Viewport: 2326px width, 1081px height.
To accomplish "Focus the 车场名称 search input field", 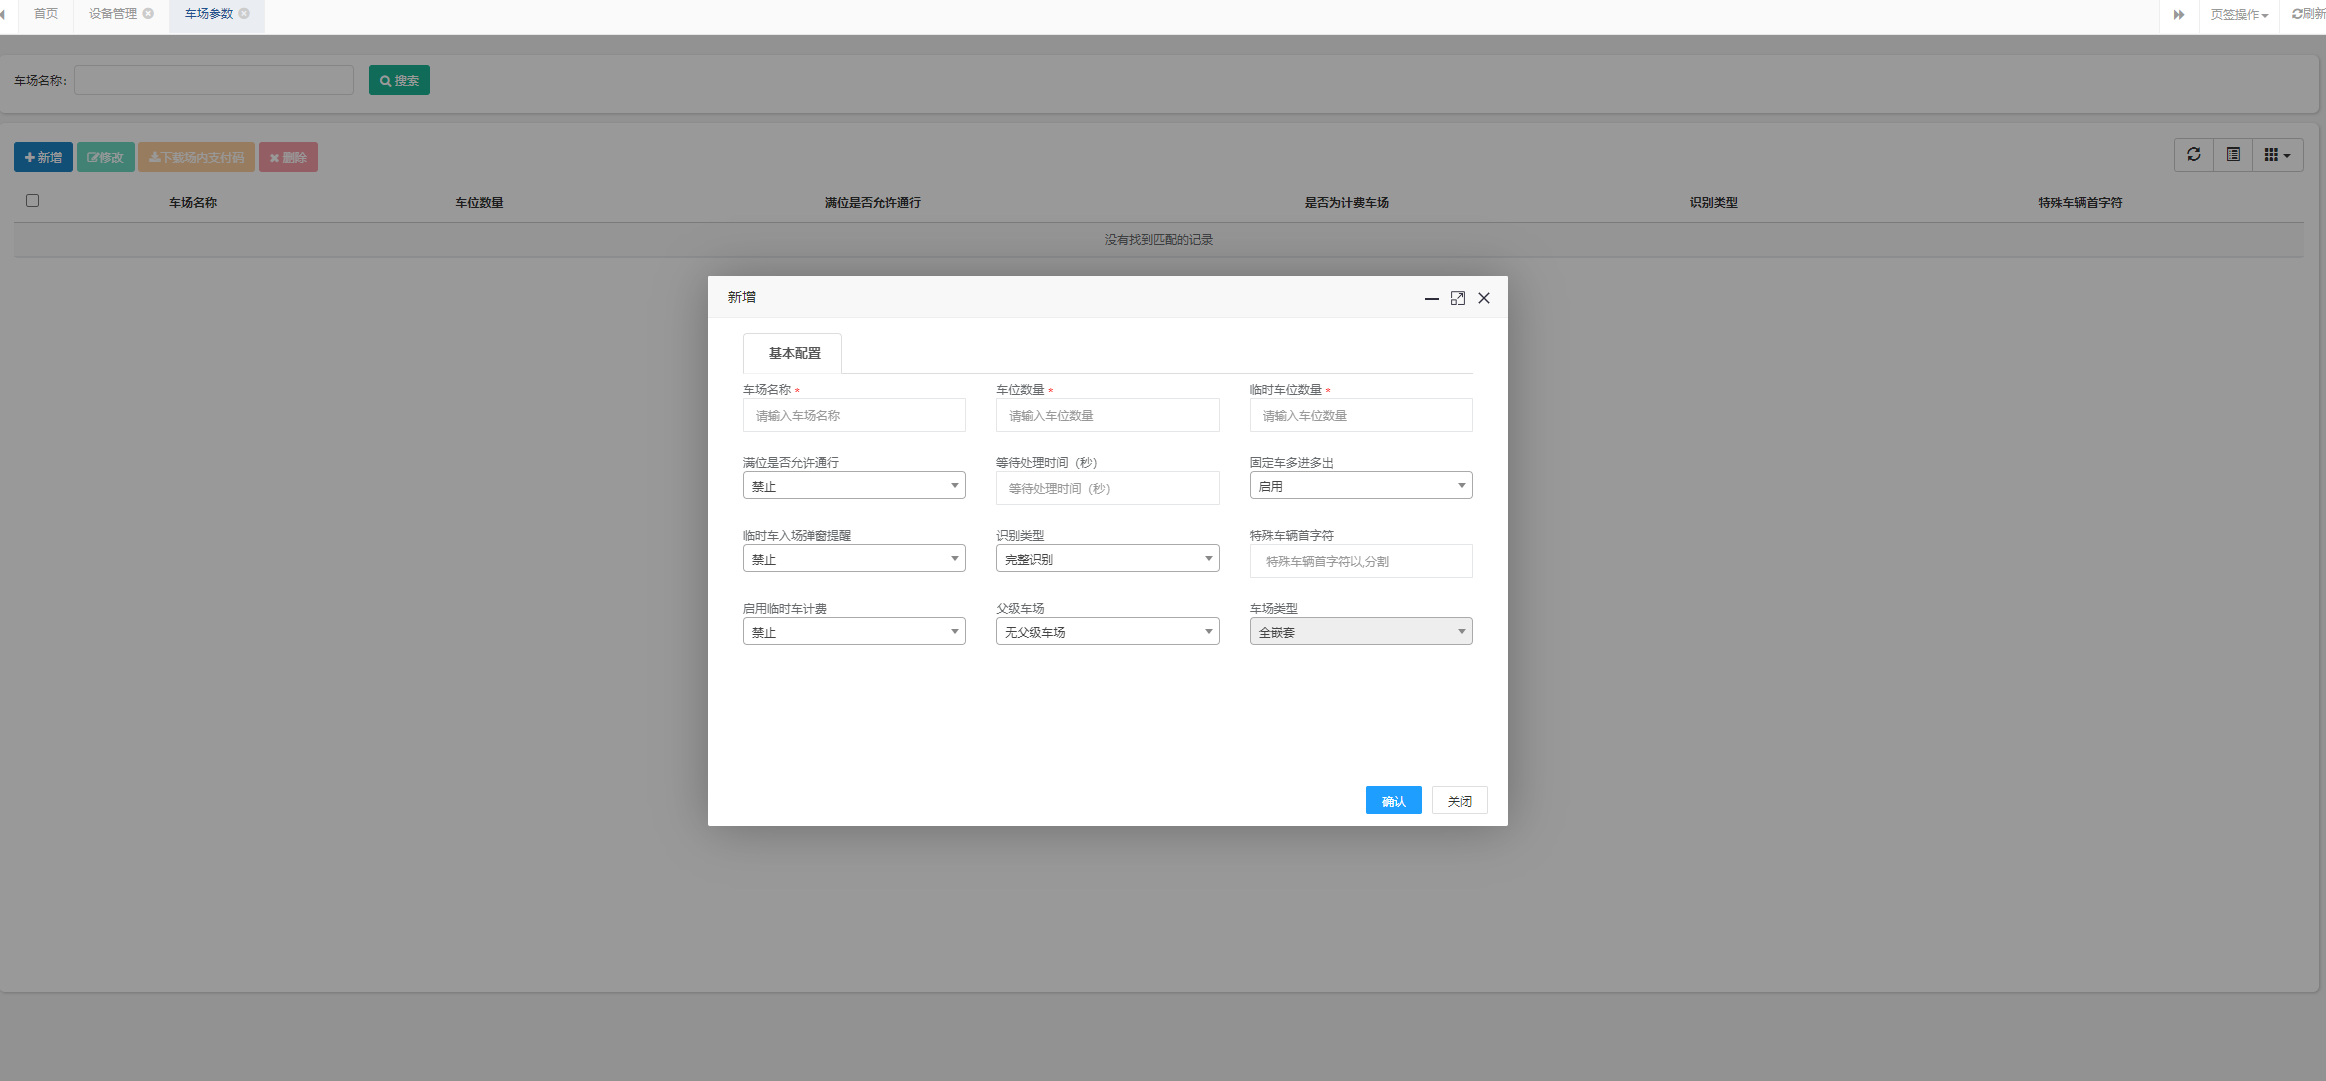I will [x=214, y=81].
